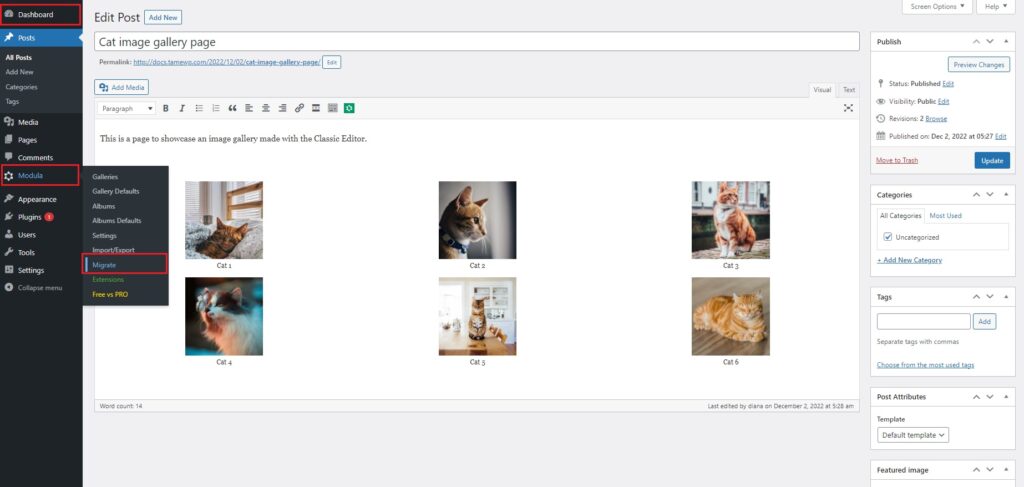
Task: Open the Paragraph format dropdown
Action: [x=127, y=108]
